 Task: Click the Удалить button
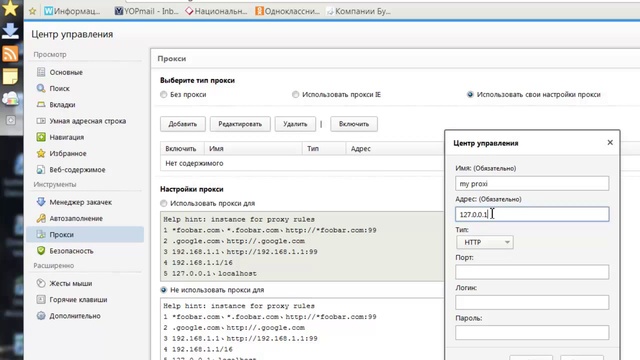click(x=295, y=124)
